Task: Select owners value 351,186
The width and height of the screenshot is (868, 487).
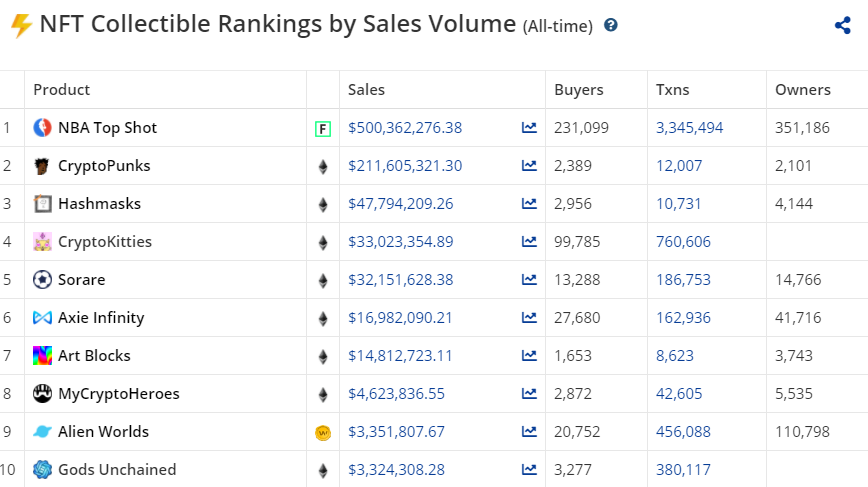Action: (802, 128)
